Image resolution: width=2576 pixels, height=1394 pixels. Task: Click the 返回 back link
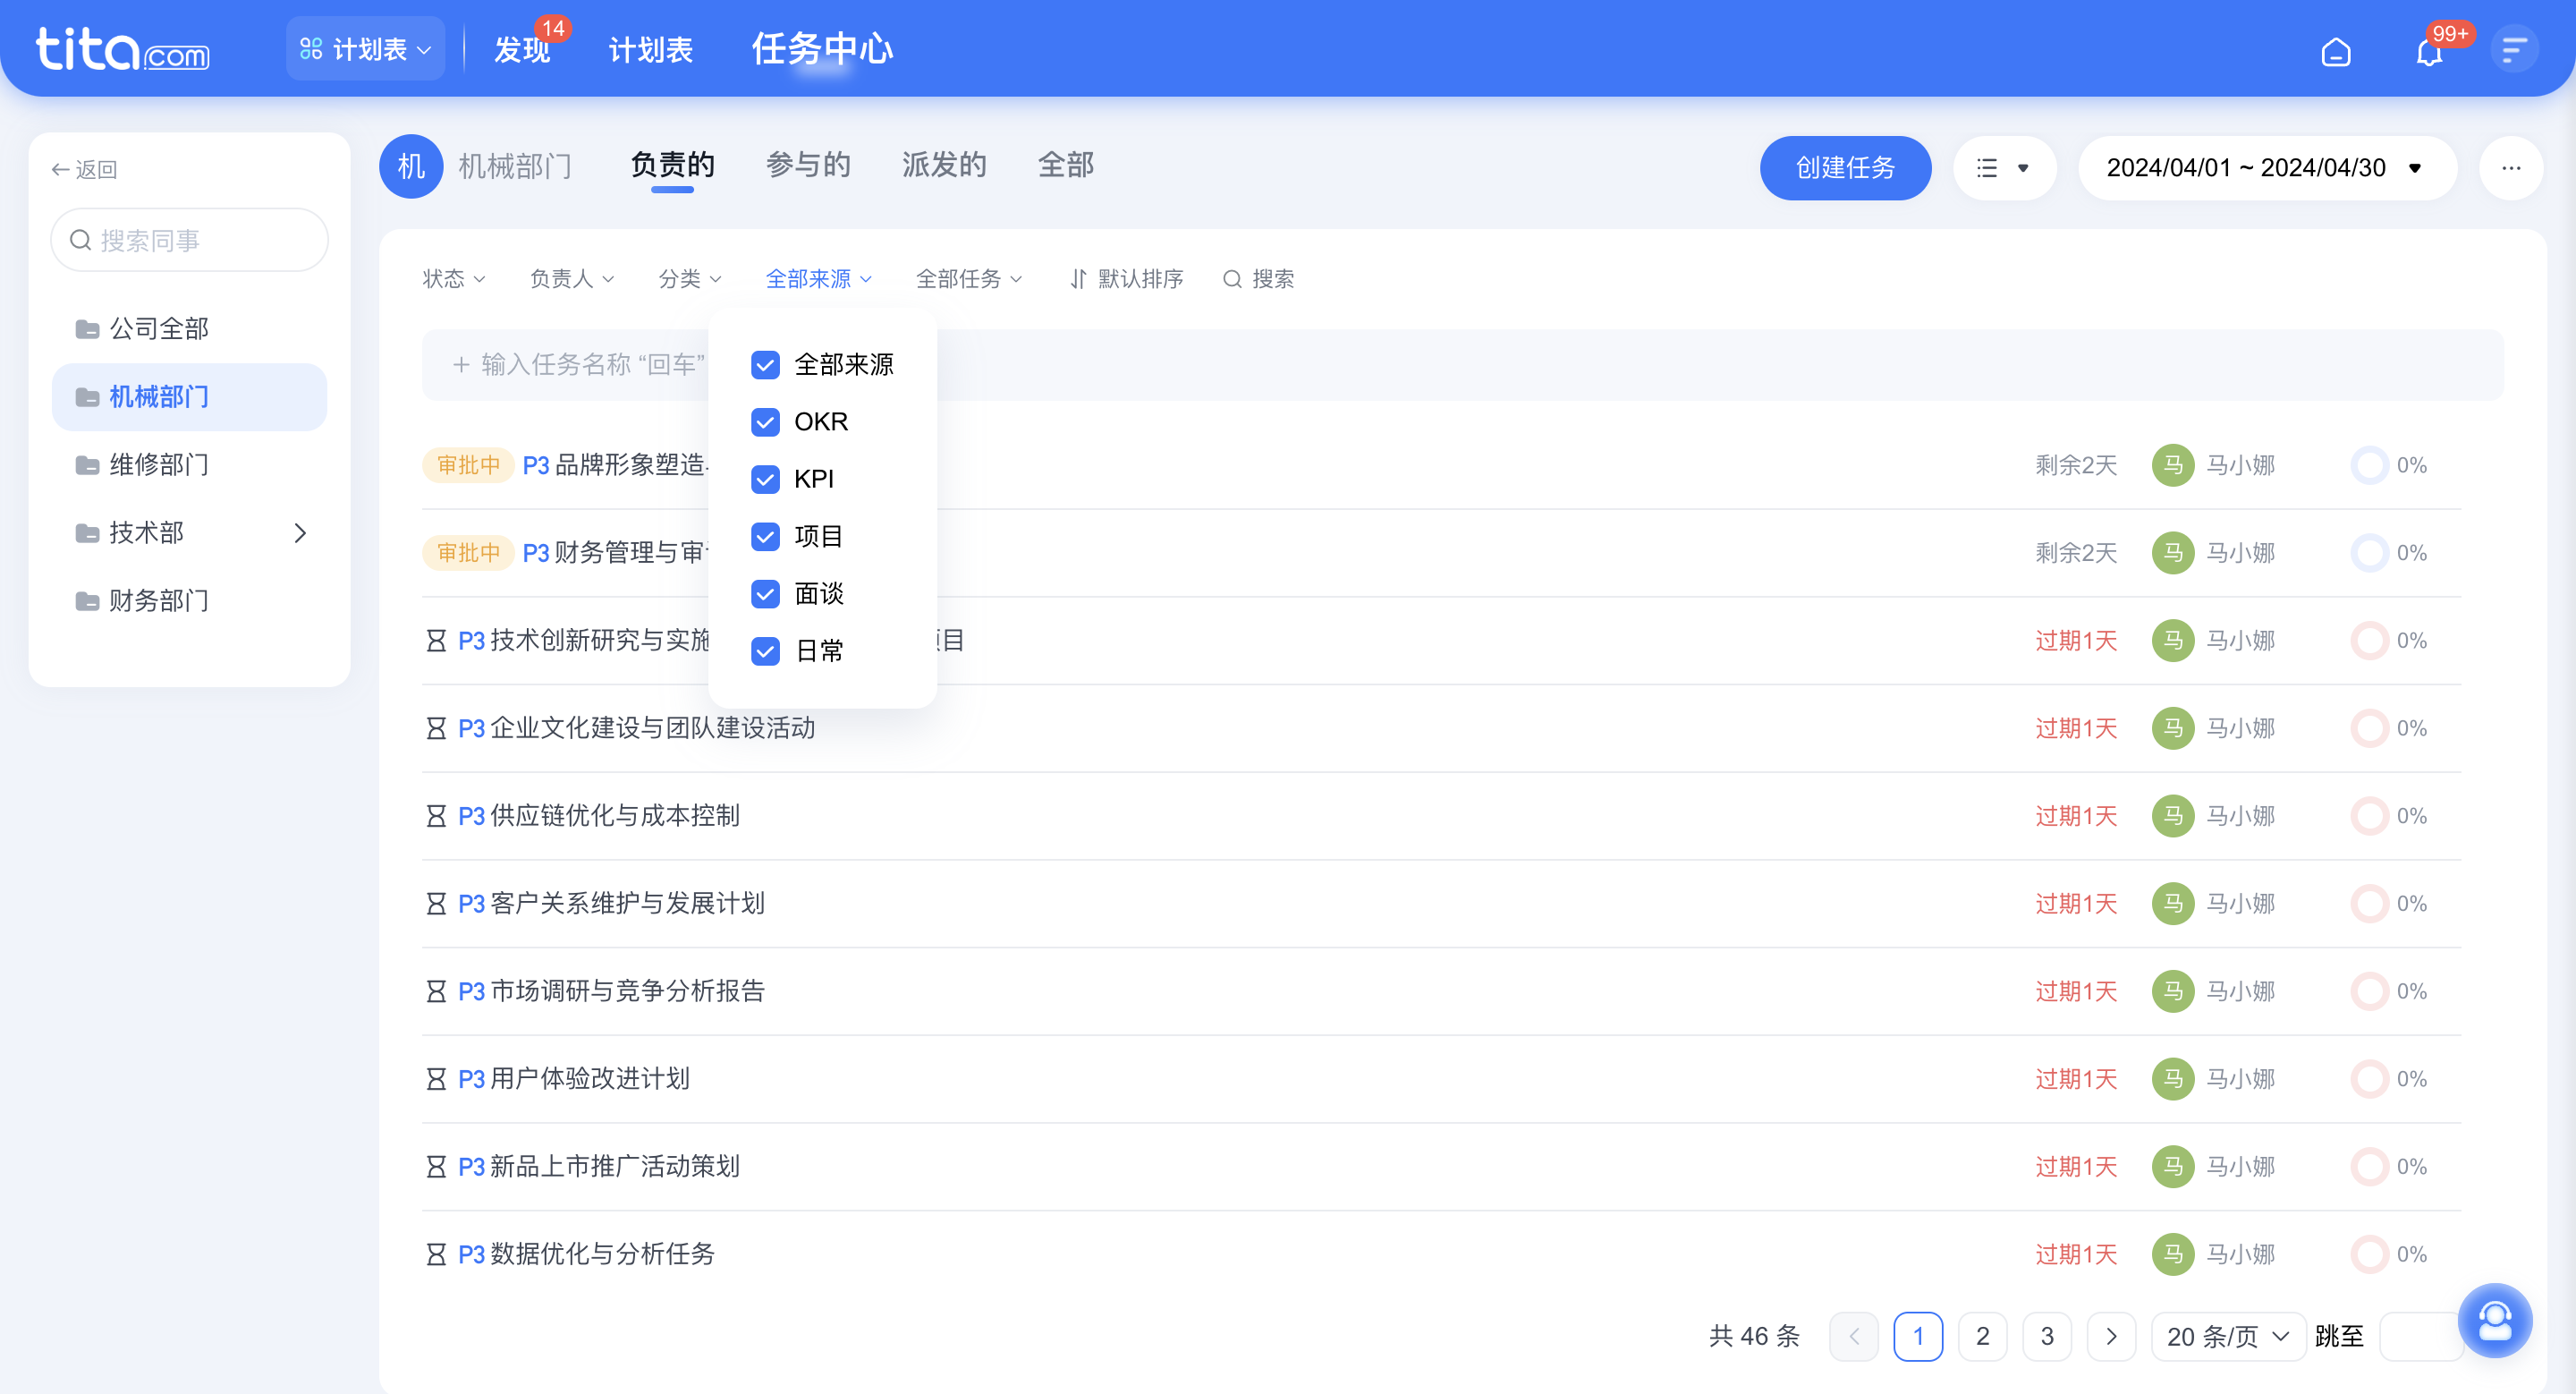pos(84,170)
